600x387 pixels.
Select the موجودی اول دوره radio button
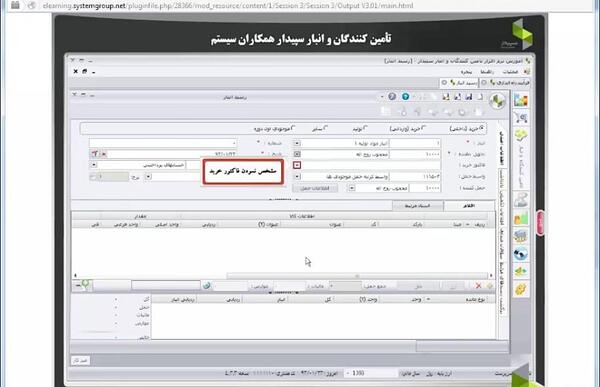(293, 127)
